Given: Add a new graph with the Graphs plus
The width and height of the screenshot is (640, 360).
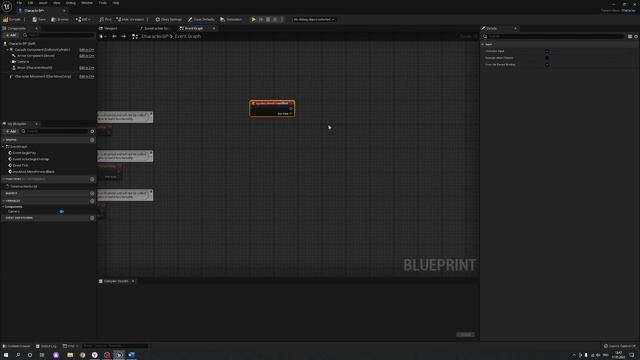Looking at the screenshot, I should click(x=92, y=140).
